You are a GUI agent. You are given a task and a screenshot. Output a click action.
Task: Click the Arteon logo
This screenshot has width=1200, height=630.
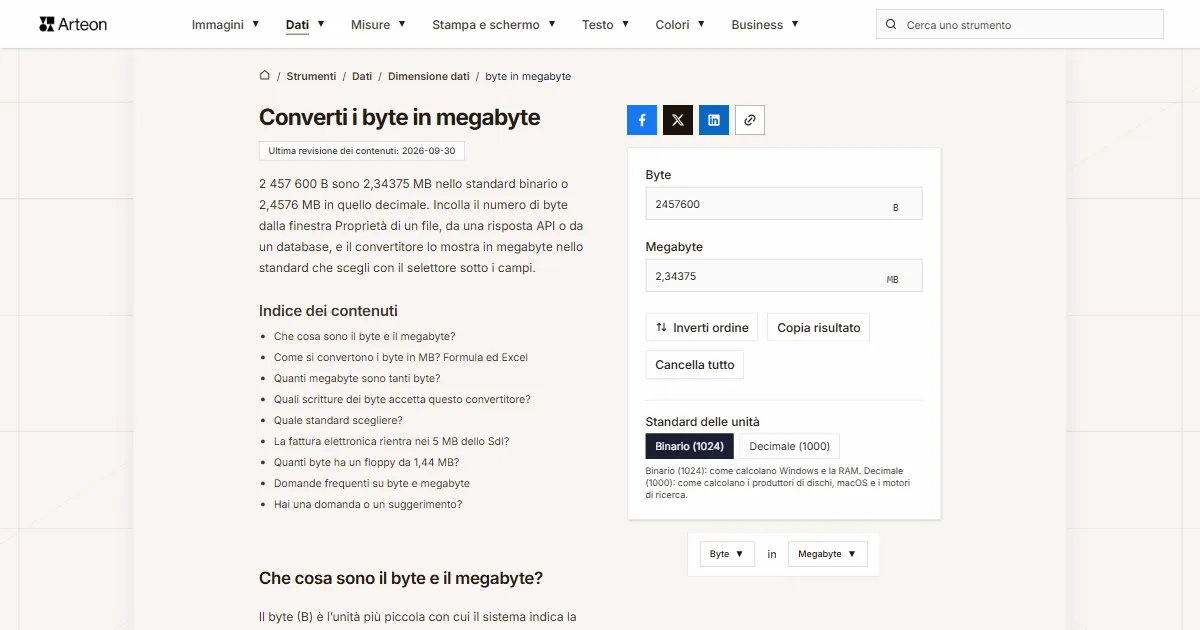pyautogui.click(x=73, y=24)
